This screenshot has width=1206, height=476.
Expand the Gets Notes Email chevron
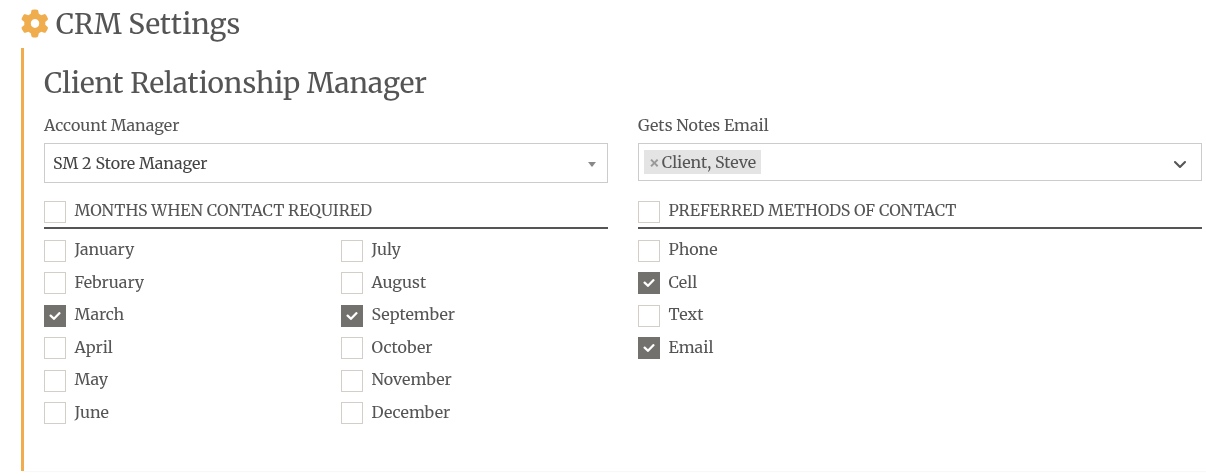pos(1179,163)
